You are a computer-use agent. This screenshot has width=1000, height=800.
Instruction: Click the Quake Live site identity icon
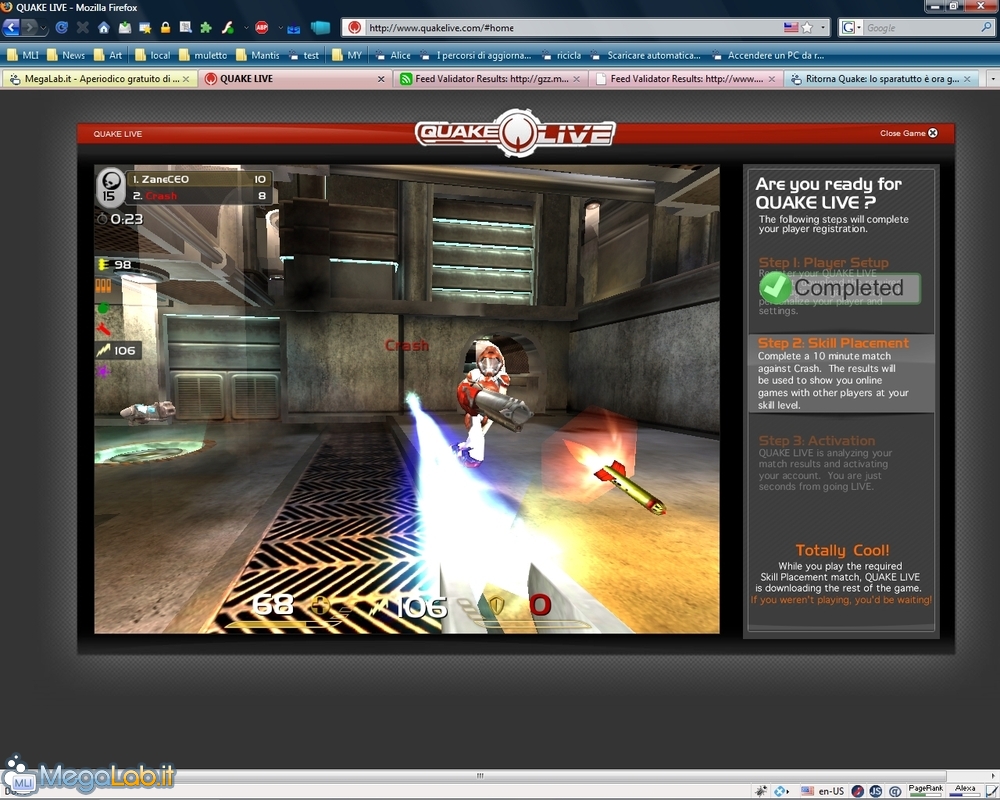(355, 27)
